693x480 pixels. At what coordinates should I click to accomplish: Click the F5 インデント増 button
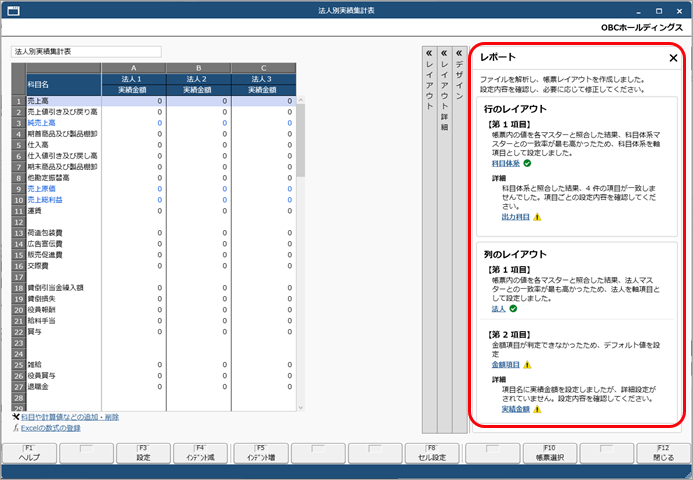click(261, 453)
